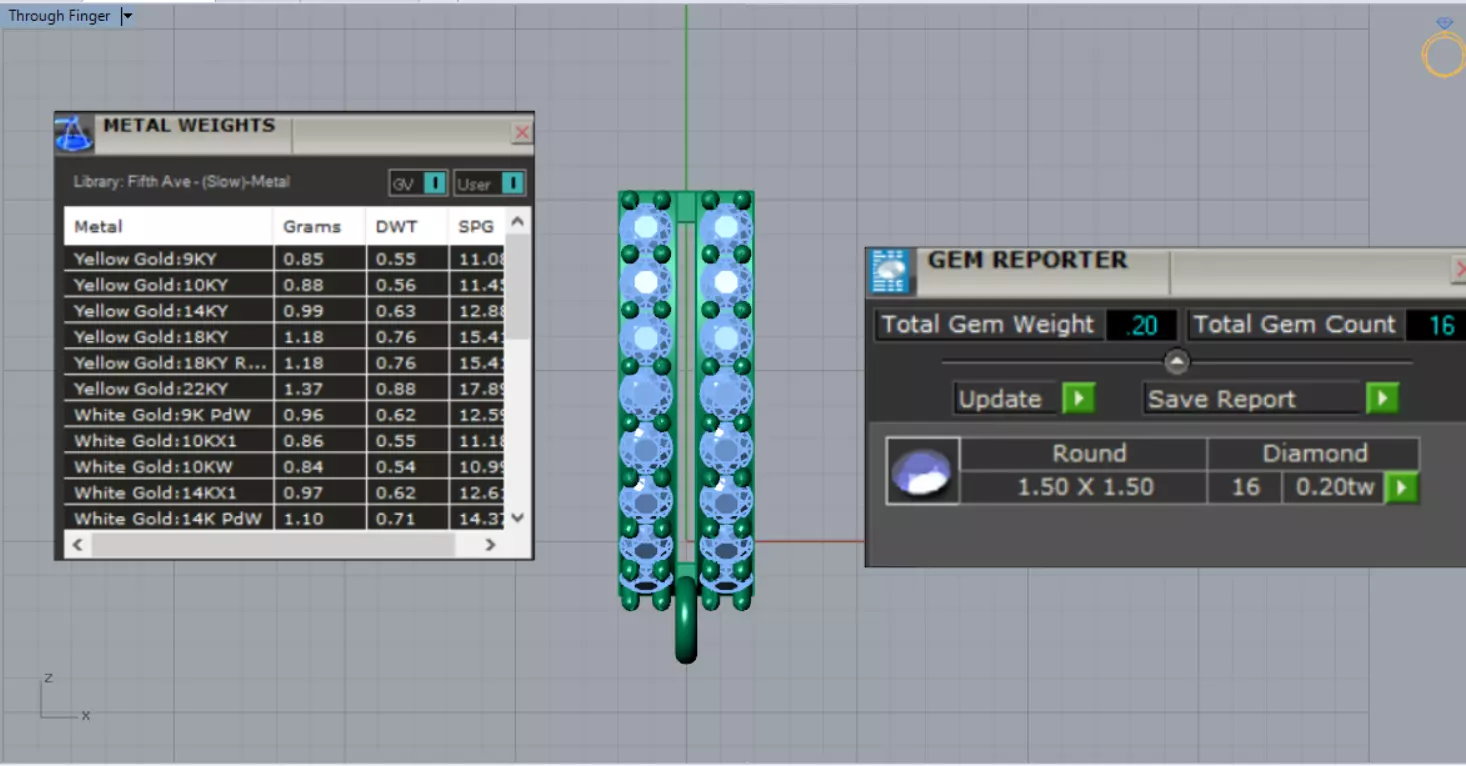Screen dimensions: 1466x766
Task: Click the round gem thumbnail
Action: point(922,471)
